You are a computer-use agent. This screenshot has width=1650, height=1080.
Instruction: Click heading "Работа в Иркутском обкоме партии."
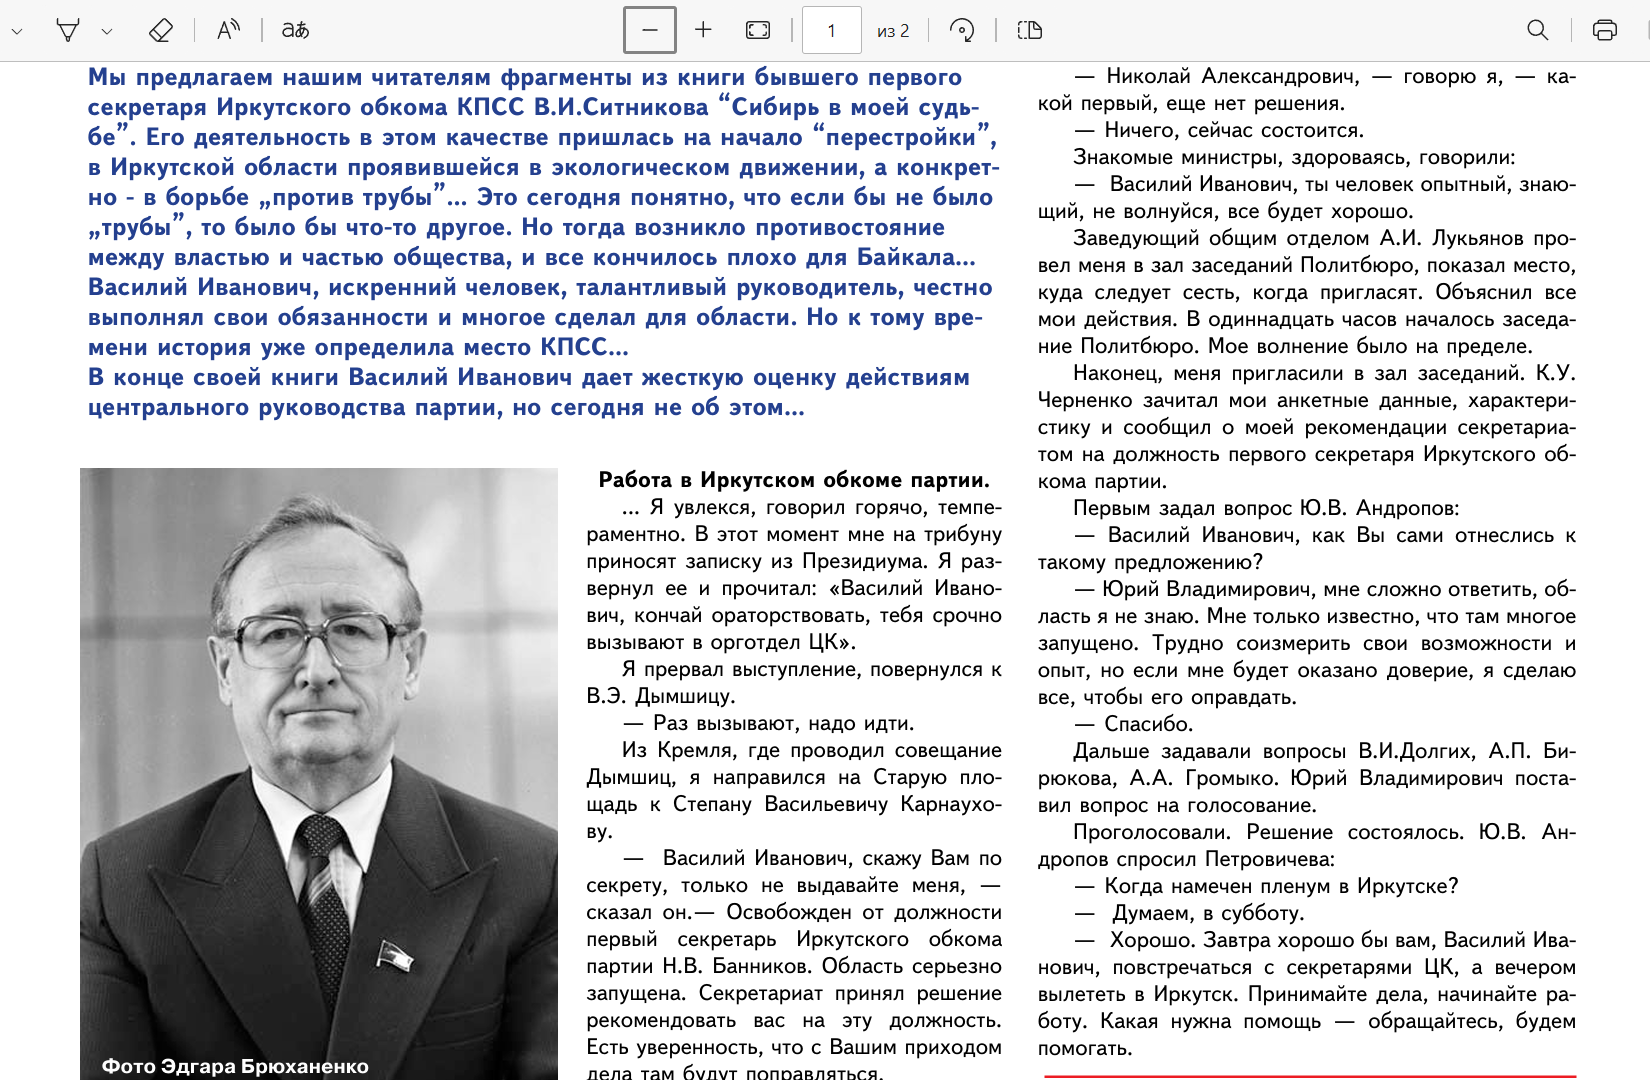[794, 480]
